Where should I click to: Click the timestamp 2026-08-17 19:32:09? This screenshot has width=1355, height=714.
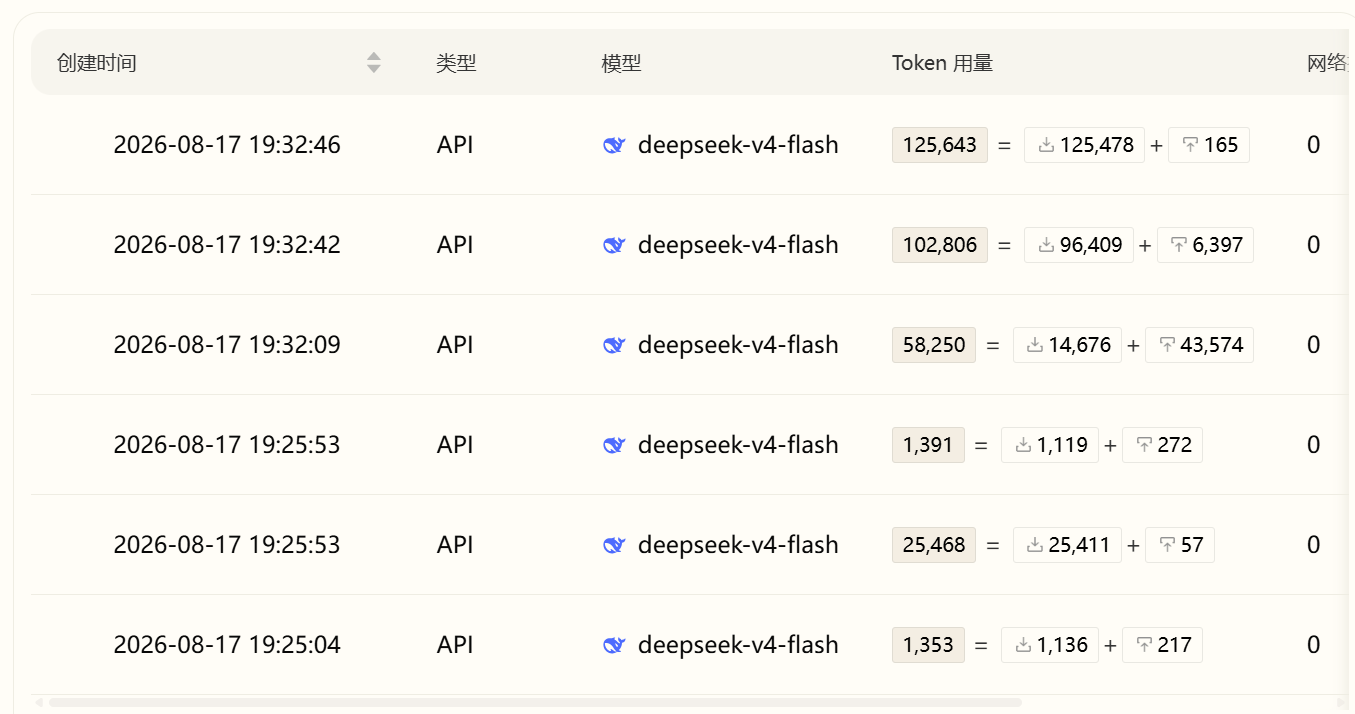pos(227,345)
